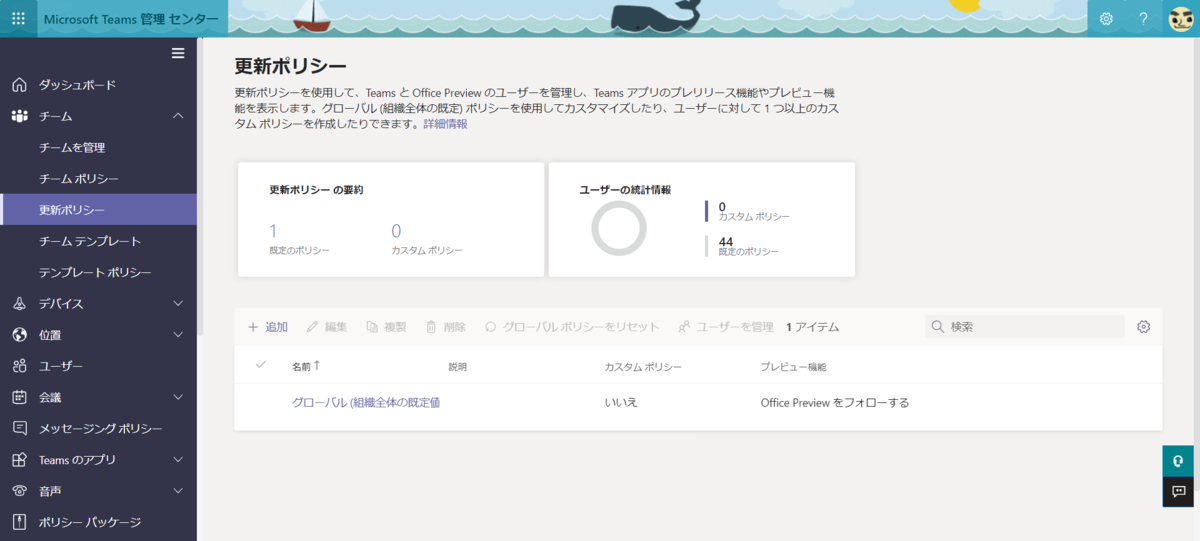Click the Teams apps icon
The image size is (1200, 541).
19,460
